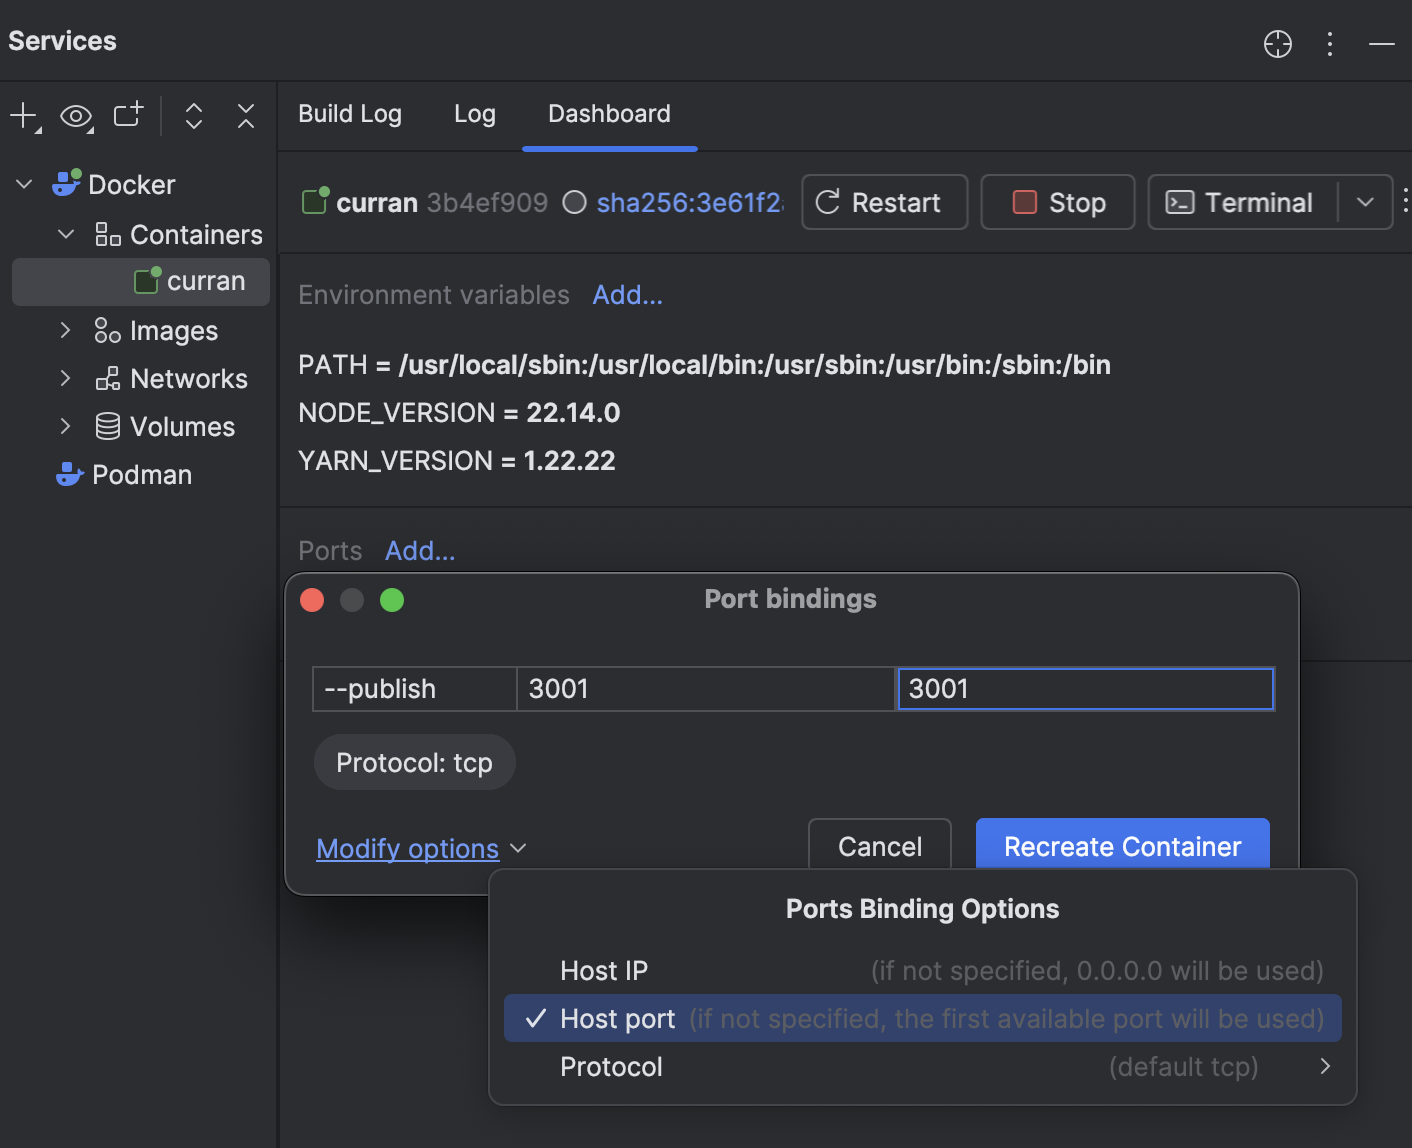Click the crosshair locate icon in title bar
This screenshot has width=1412, height=1148.
[x=1277, y=44]
